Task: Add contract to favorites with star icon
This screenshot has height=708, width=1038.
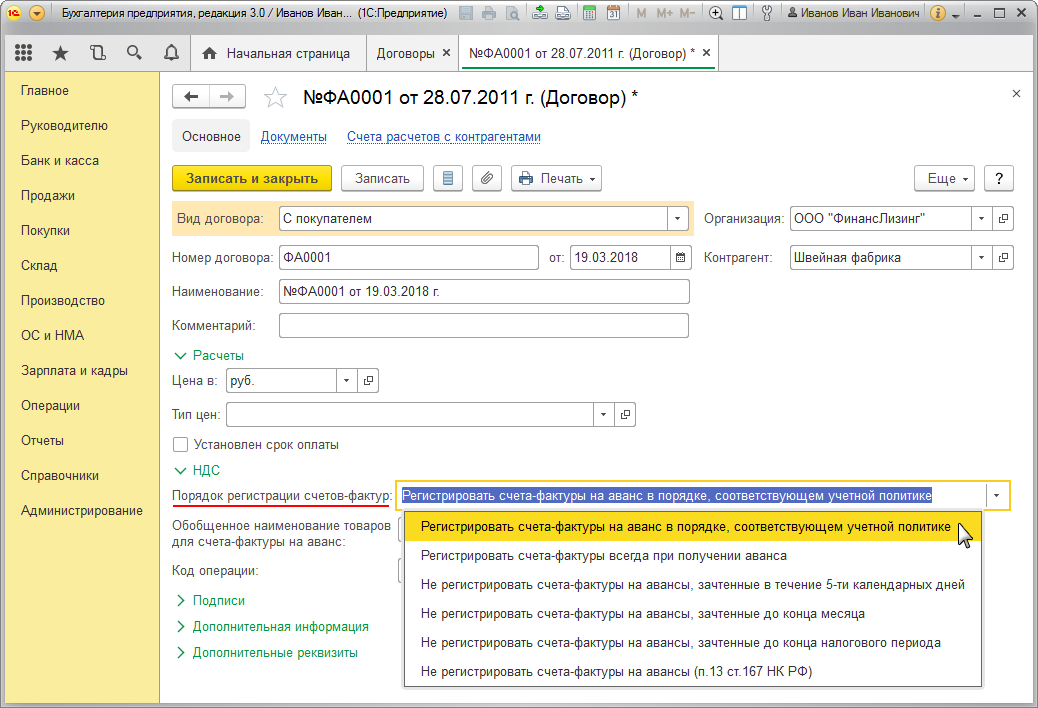Action: coord(275,98)
